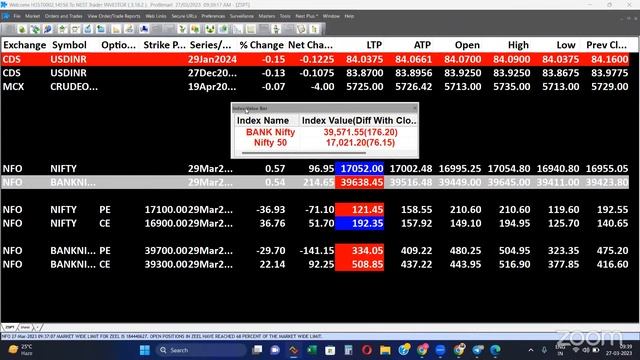640x360 pixels.
Task: Select the USDINR 29Jan2024 row
Action: [x=315, y=59]
